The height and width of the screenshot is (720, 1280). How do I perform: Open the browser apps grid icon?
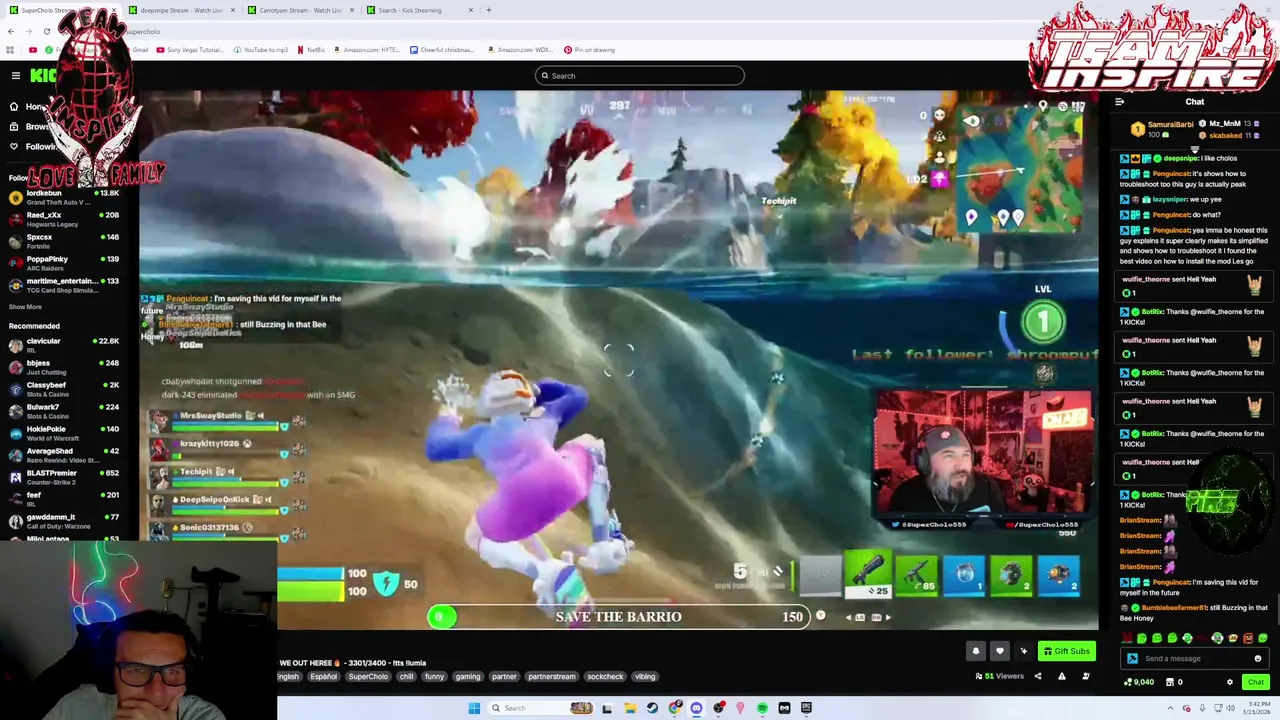(10, 50)
